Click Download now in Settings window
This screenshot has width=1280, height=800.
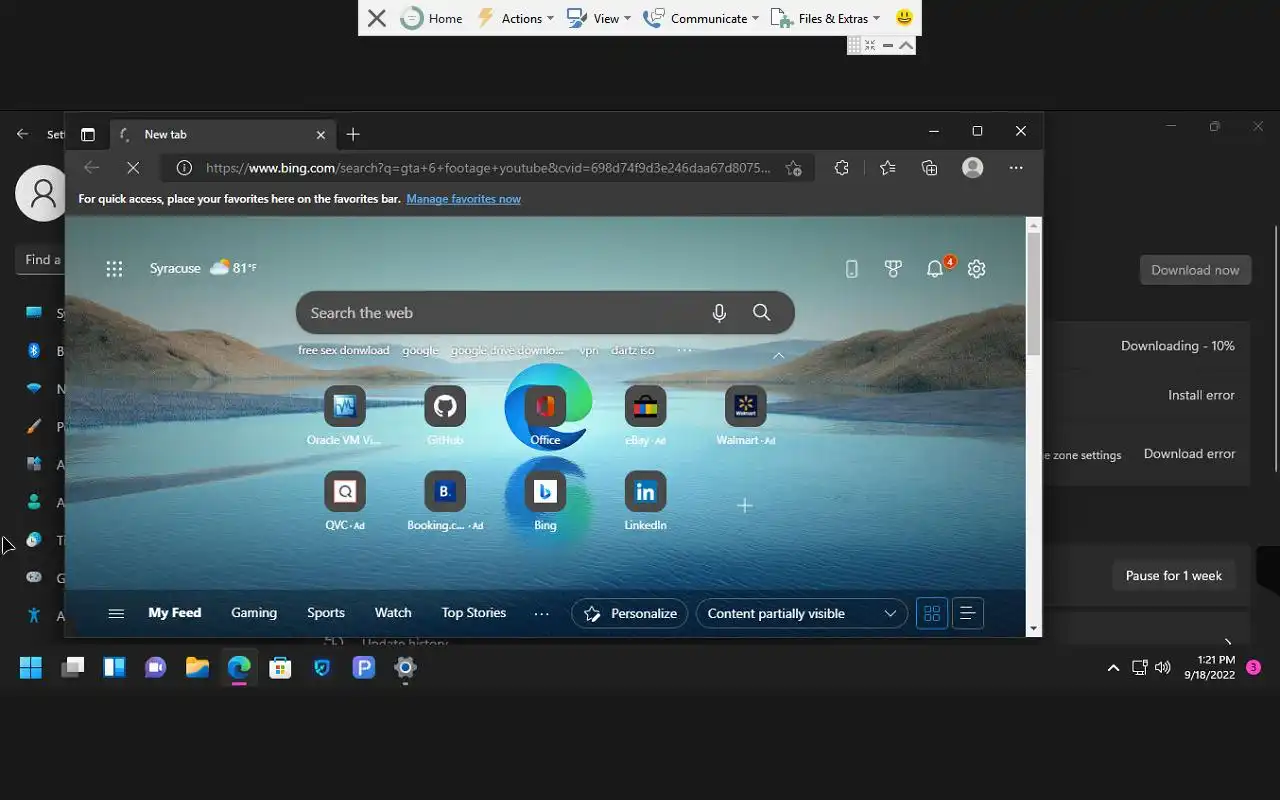[x=1195, y=270]
